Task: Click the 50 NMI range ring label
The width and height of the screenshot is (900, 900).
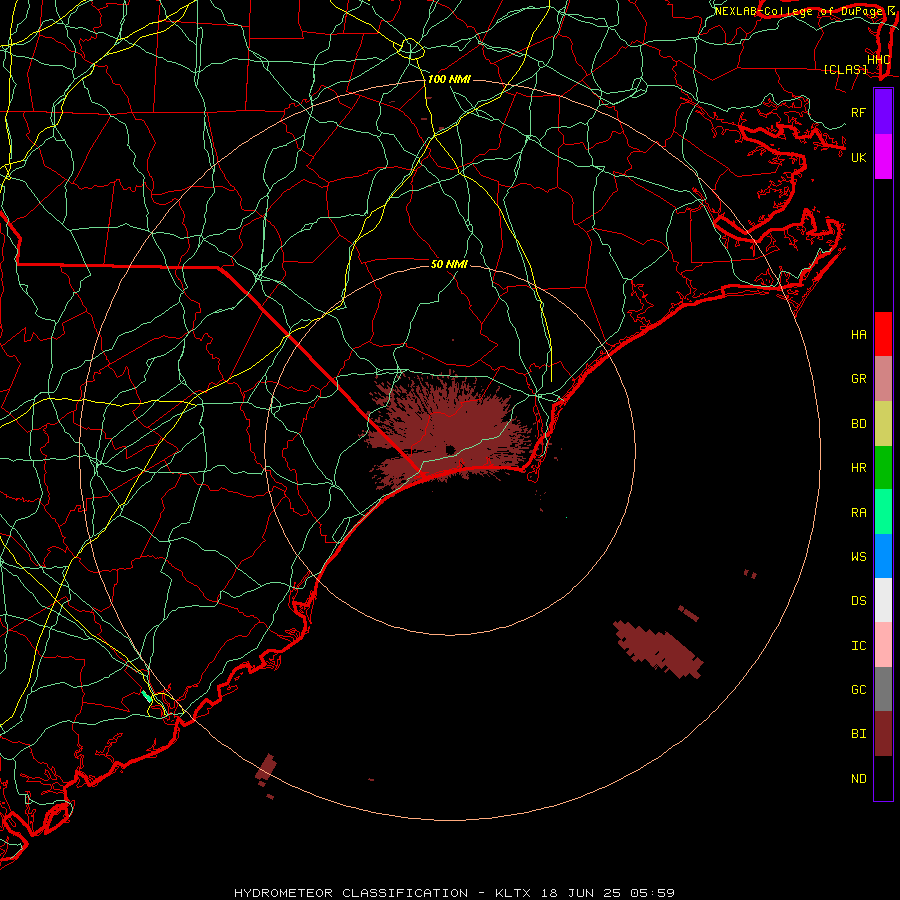Action: (449, 264)
